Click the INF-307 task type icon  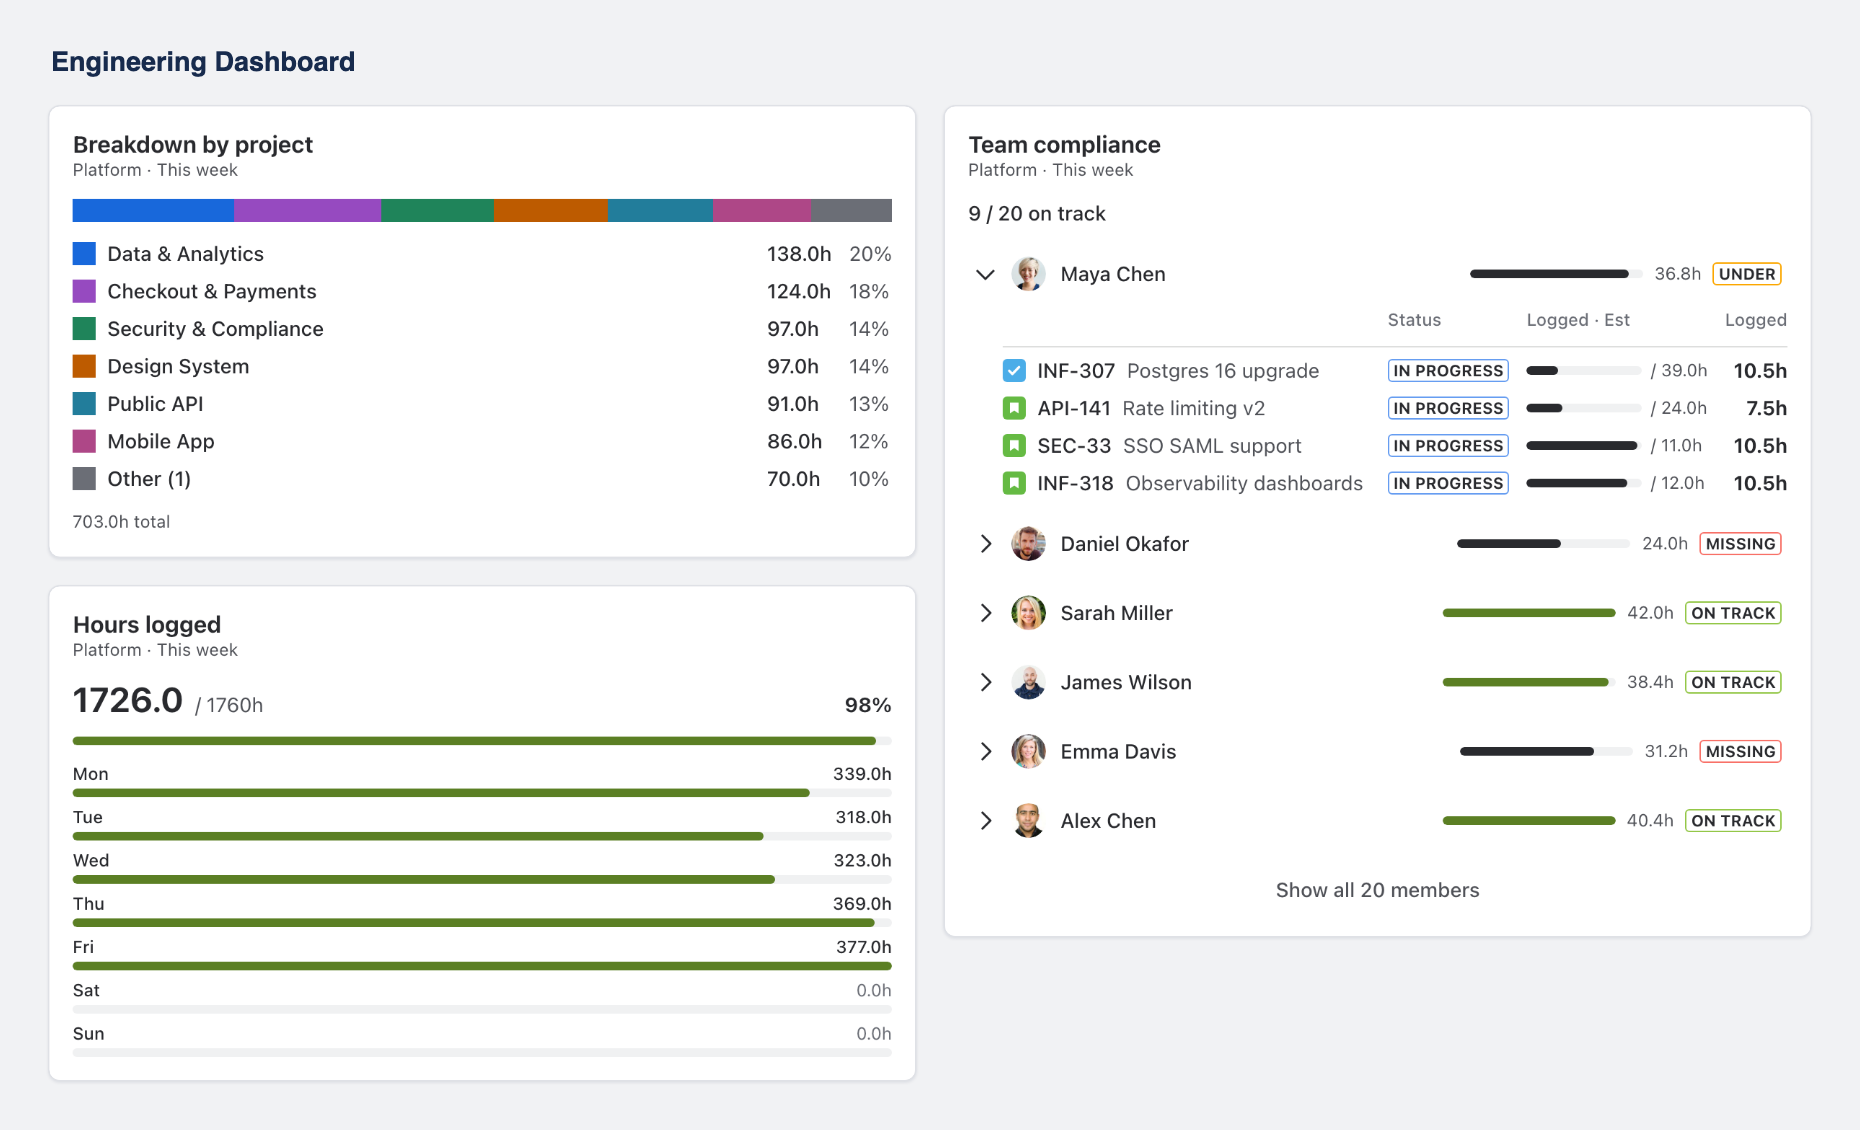click(x=1014, y=371)
